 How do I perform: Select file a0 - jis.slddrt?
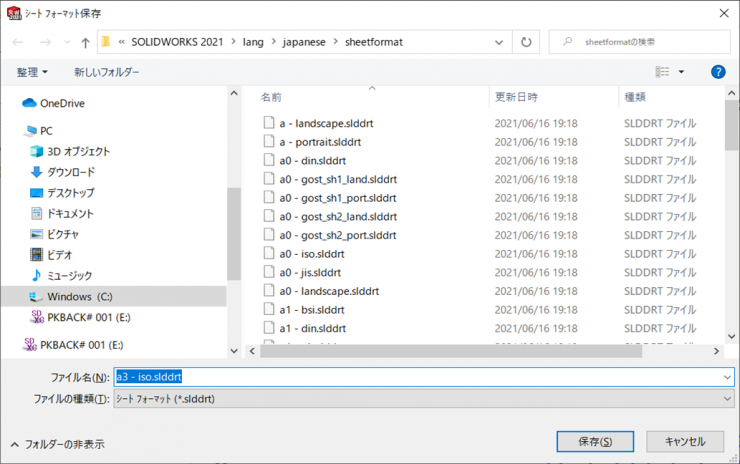tap(310, 273)
